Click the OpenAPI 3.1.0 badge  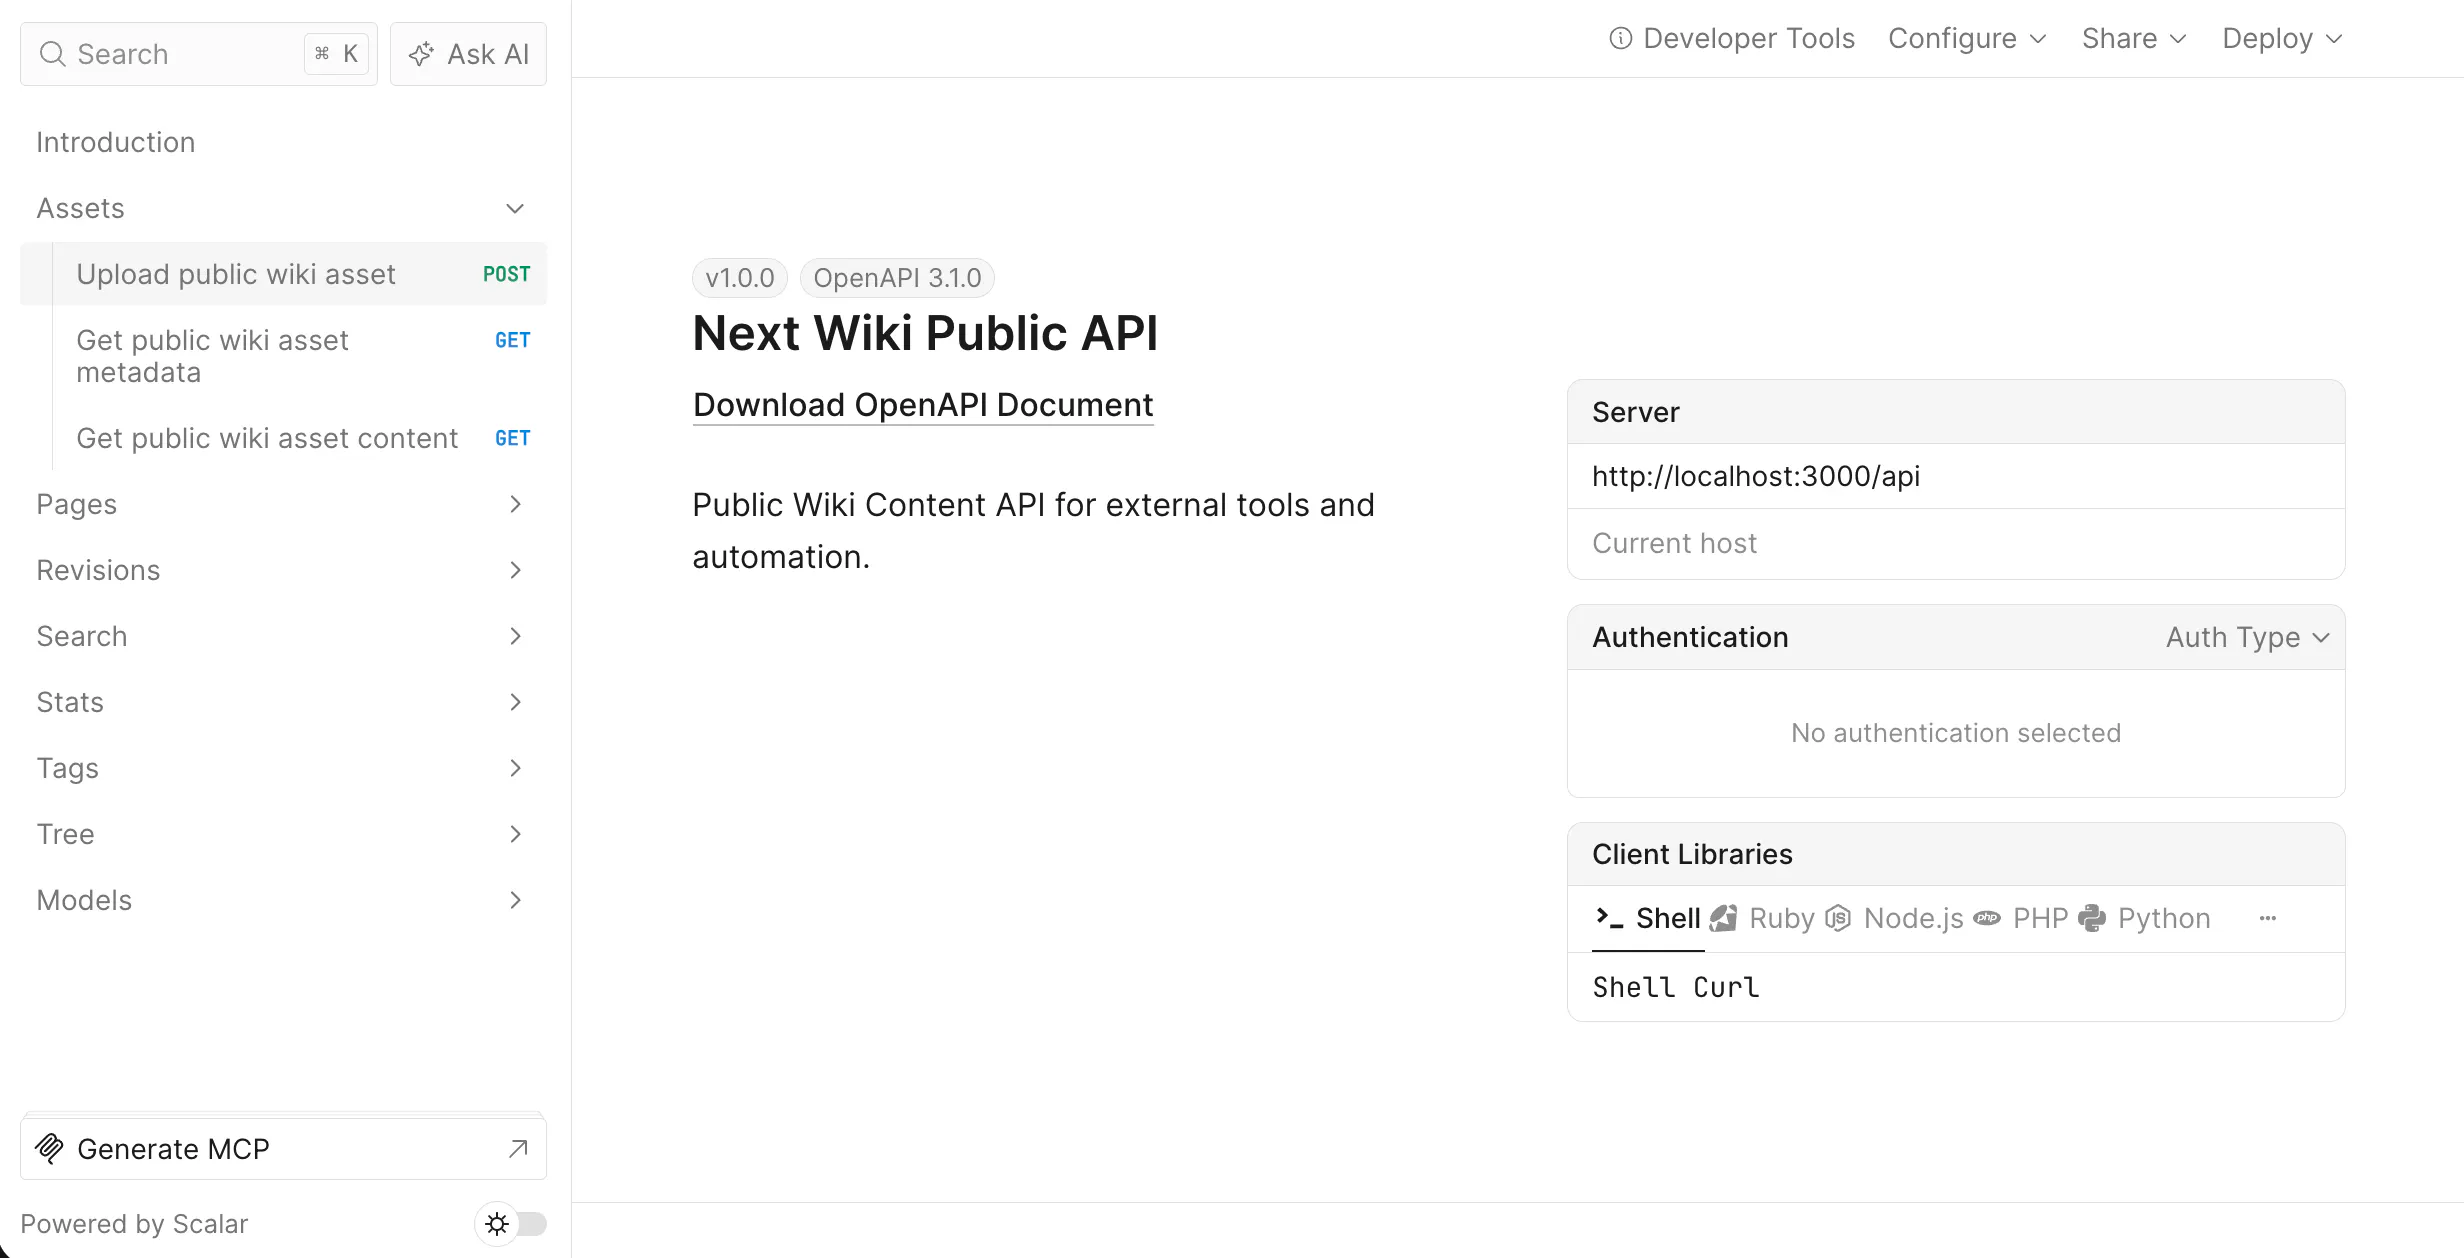[x=897, y=278]
